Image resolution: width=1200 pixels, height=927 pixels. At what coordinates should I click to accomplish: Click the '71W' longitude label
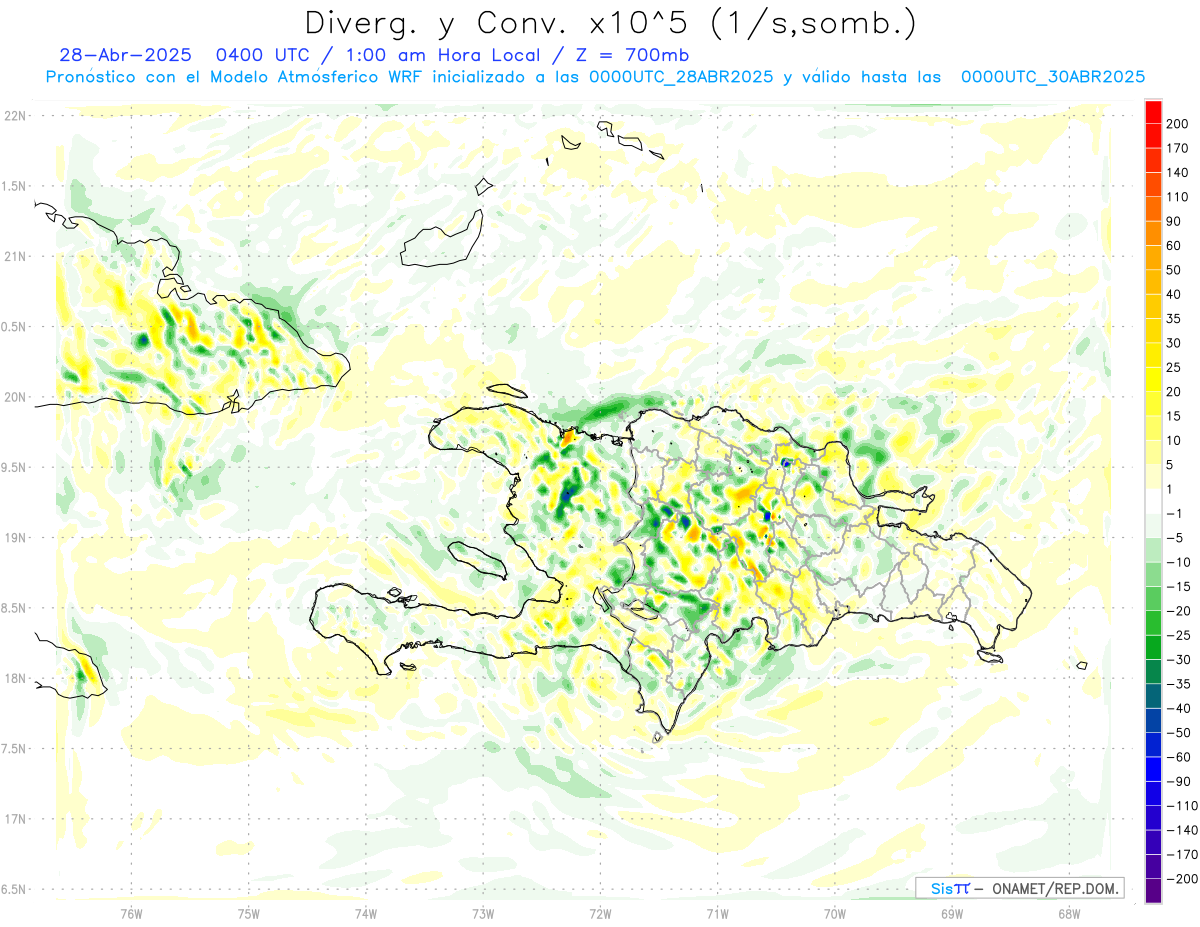pos(717,914)
